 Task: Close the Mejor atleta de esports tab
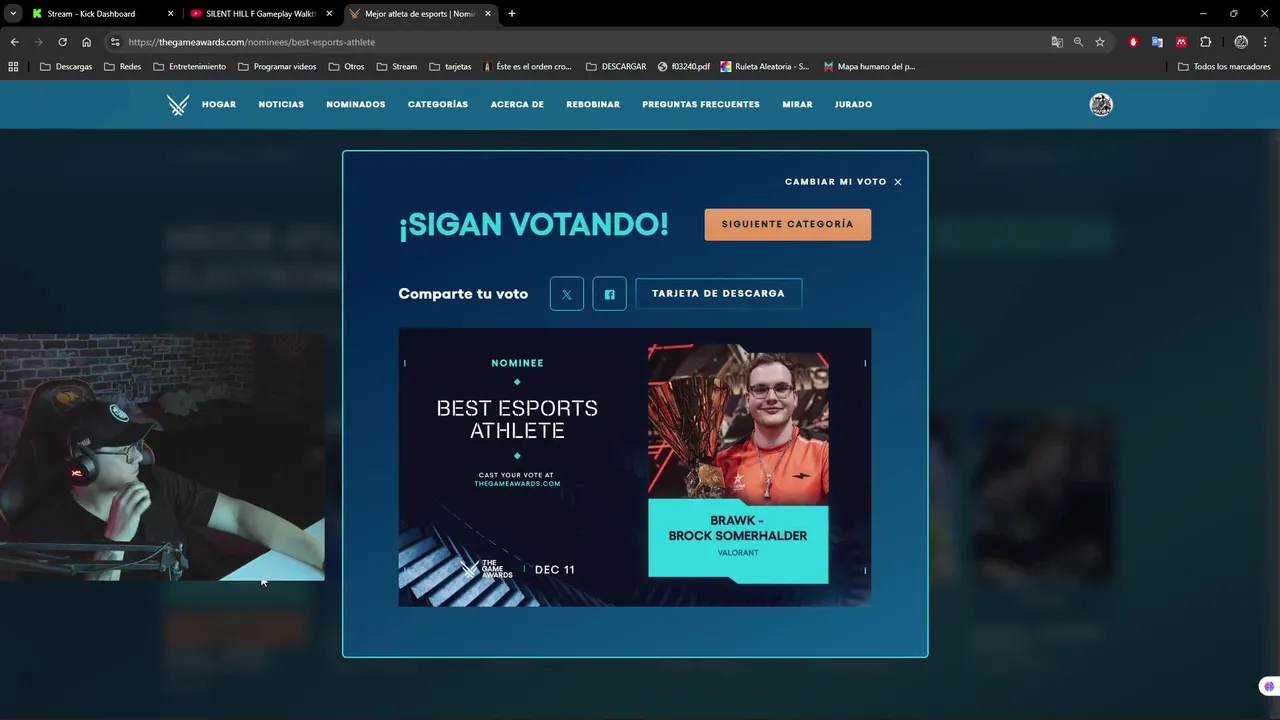[x=488, y=14]
